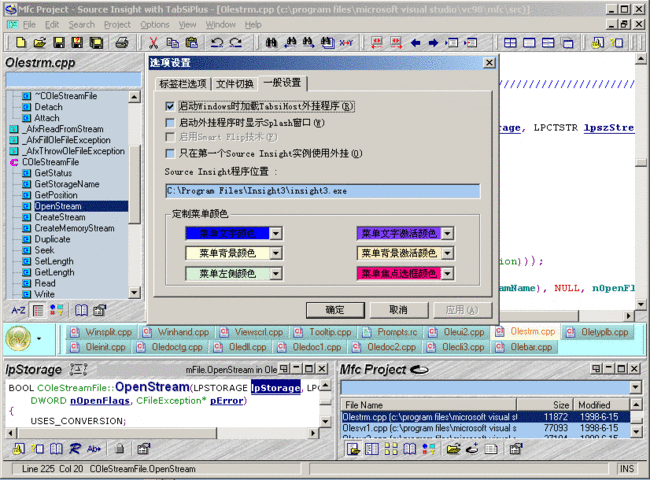Click the lock icon in context window toolbar

pyautogui.click(x=120, y=448)
